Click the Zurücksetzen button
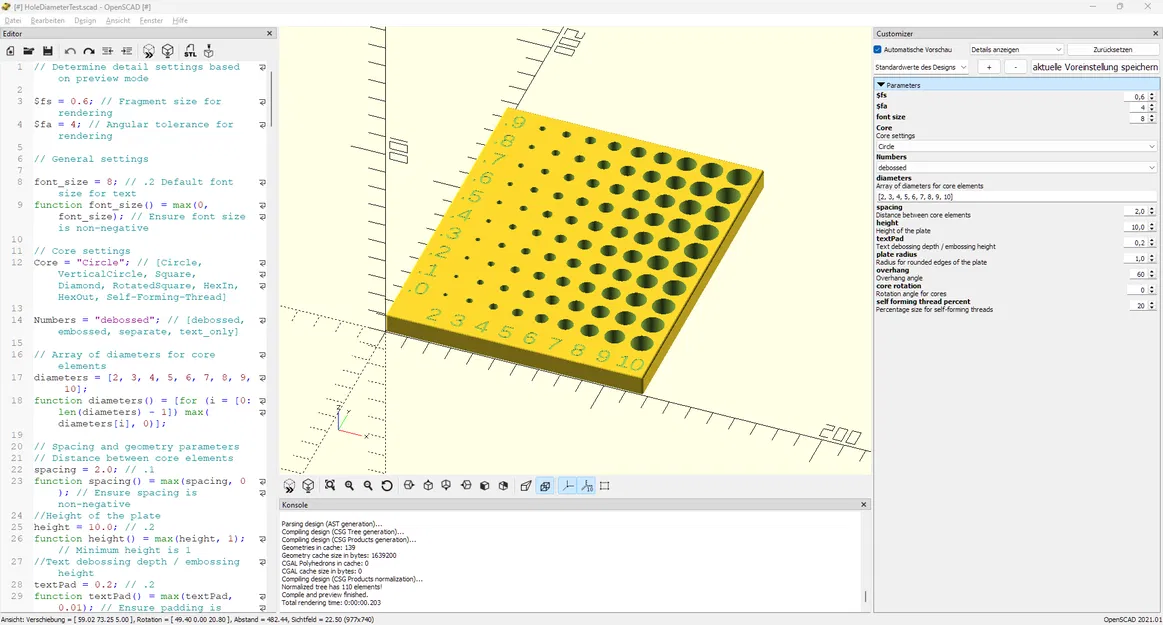The width and height of the screenshot is (1163, 625). pyautogui.click(x=1113, y=50)
